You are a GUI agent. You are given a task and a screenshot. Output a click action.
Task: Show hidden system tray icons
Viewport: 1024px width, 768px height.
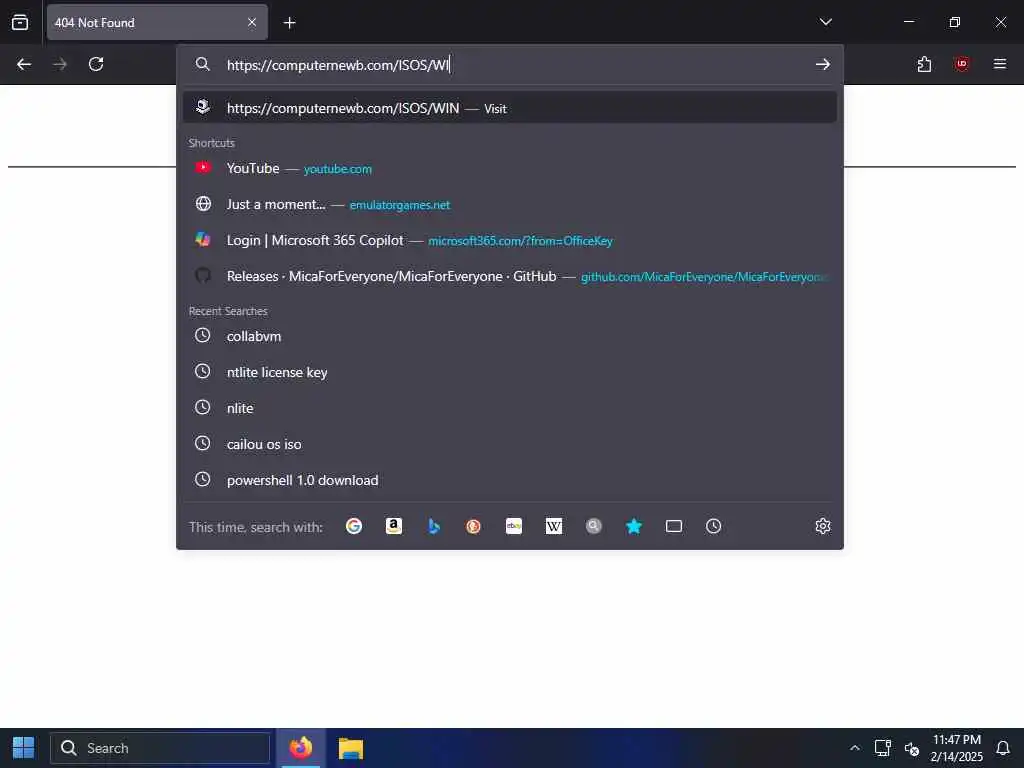tap(854, 748)
